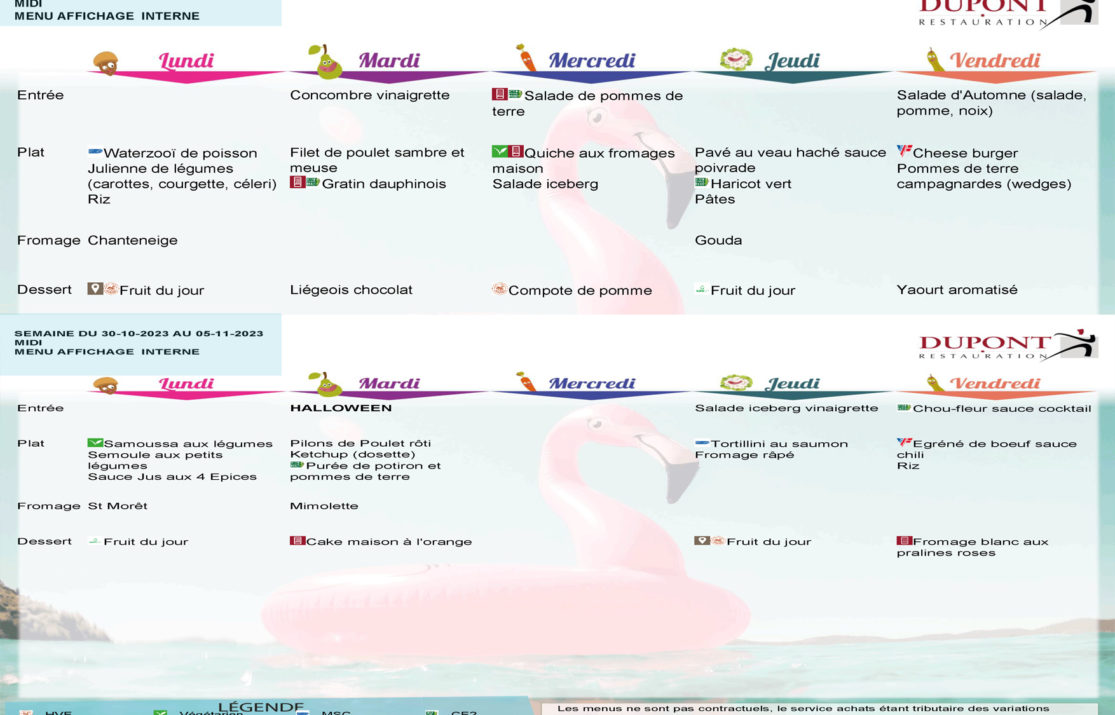This screenshot has width=1115, height=715.
Task: Click the mushroom mascot beside Lundi in the upper menu
Action: coord(106,63)
